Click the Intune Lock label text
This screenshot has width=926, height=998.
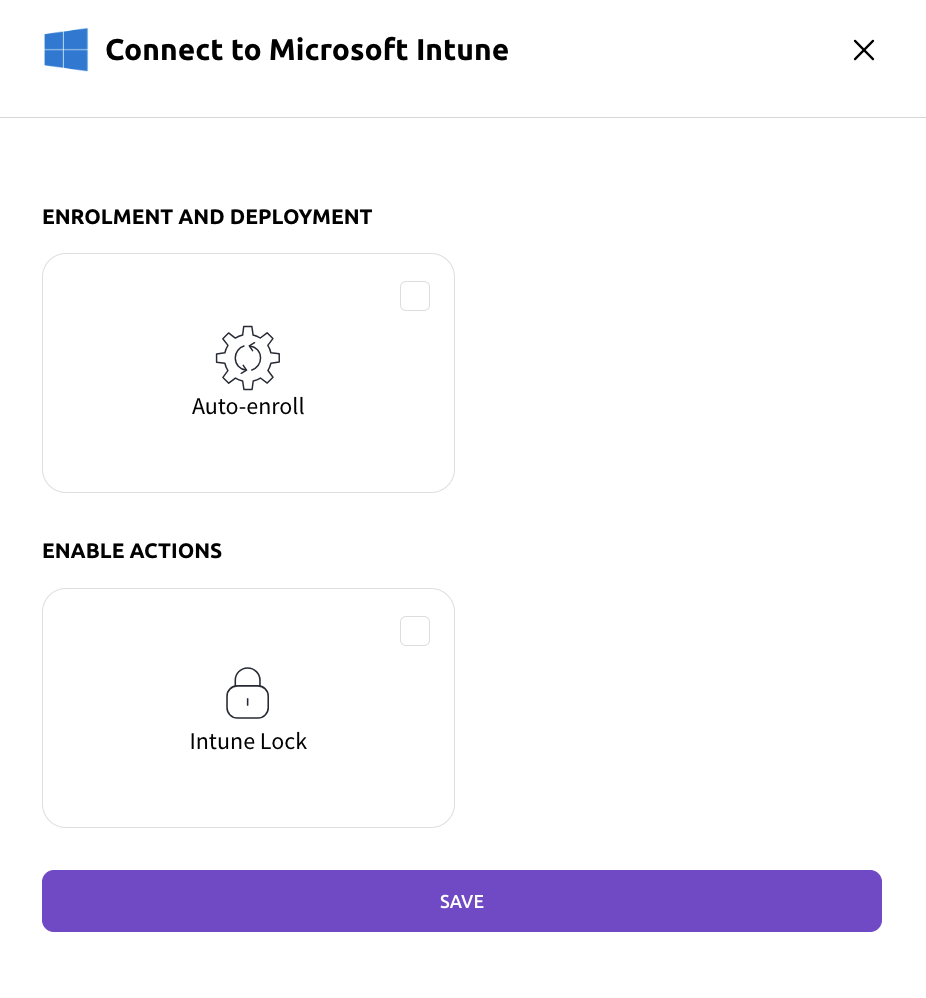[x=247, y=741]
